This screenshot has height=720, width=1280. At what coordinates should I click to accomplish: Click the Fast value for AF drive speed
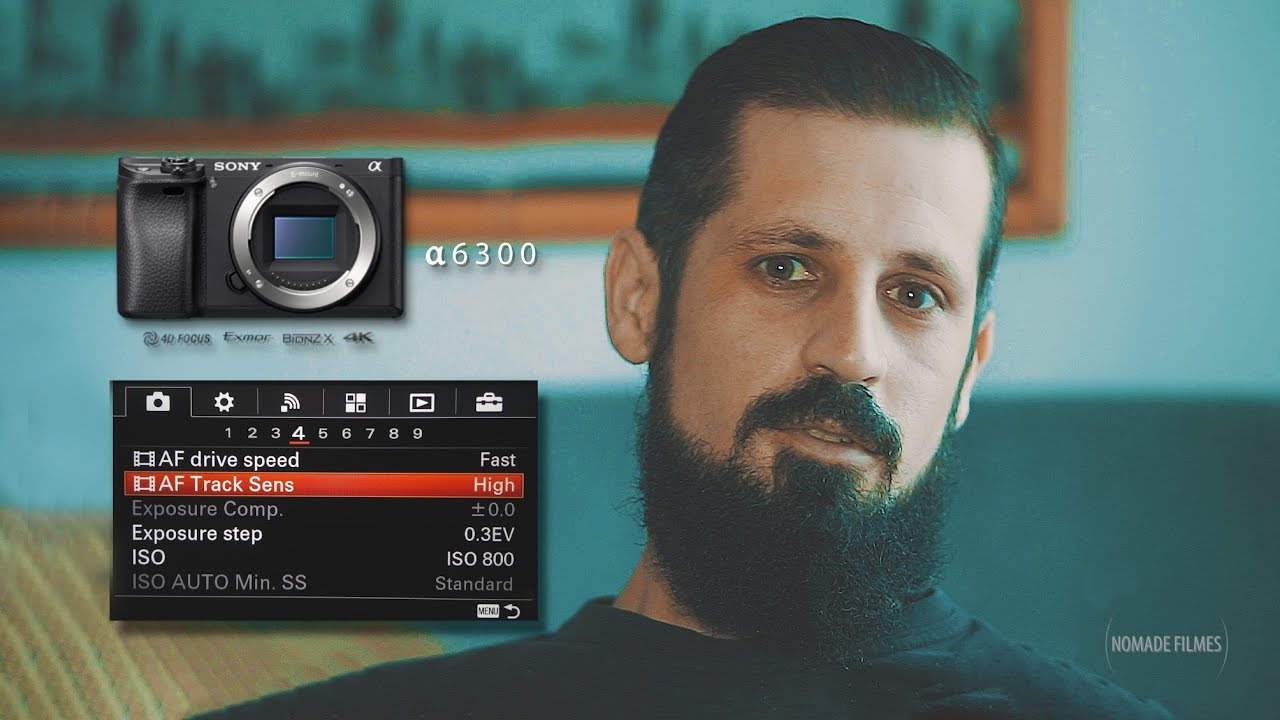point(497,460)
